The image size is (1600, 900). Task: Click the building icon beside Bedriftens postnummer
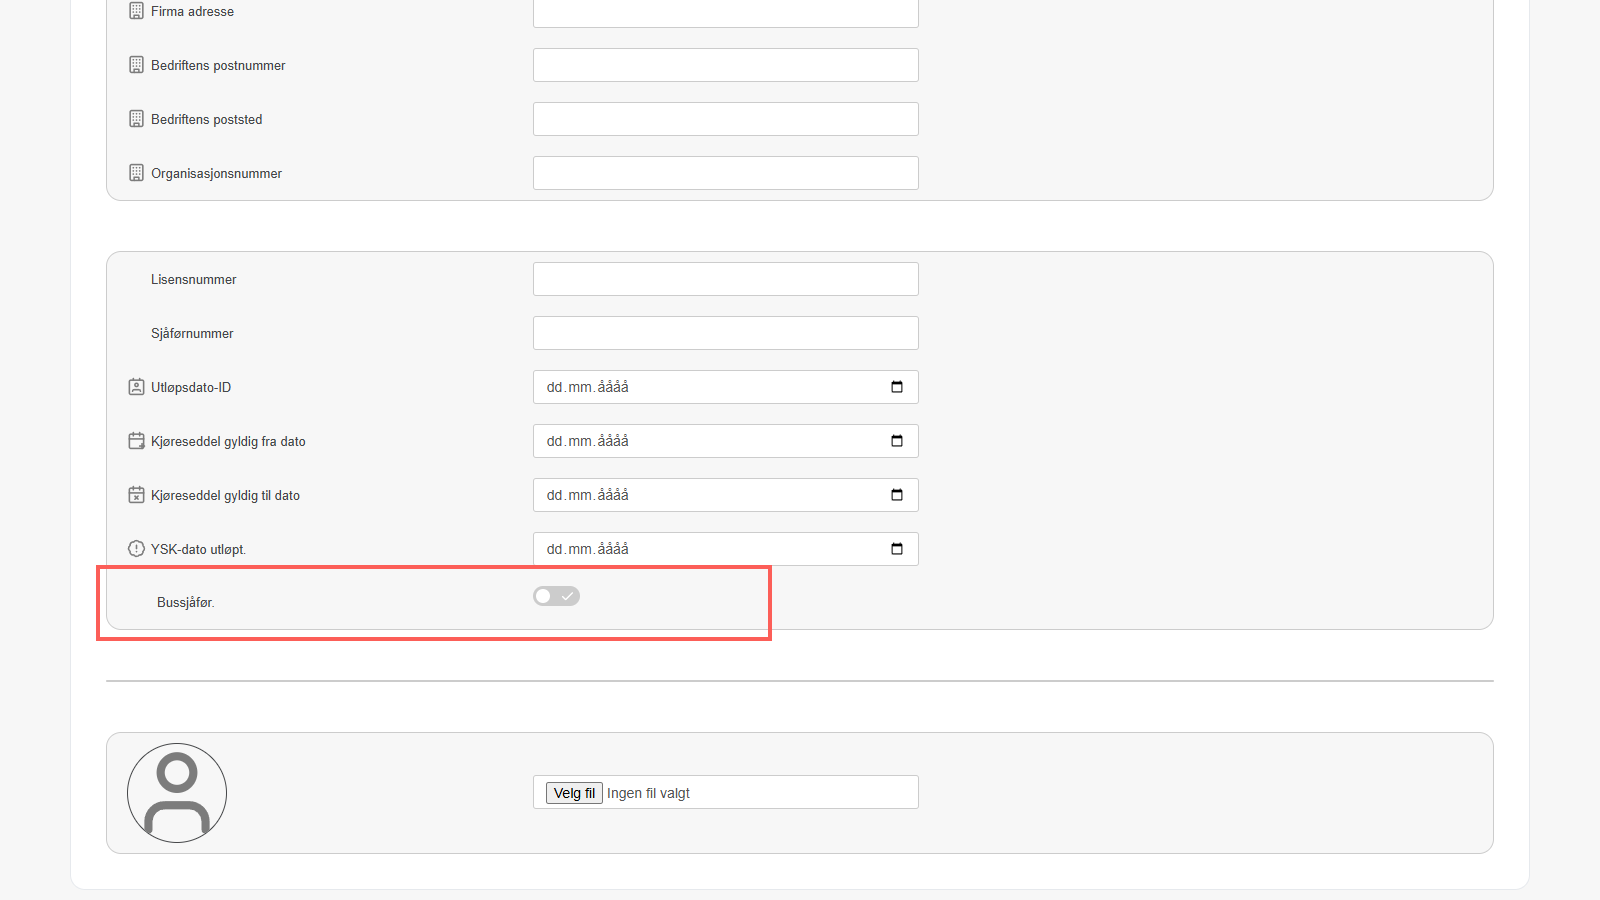tap(137, 65)
